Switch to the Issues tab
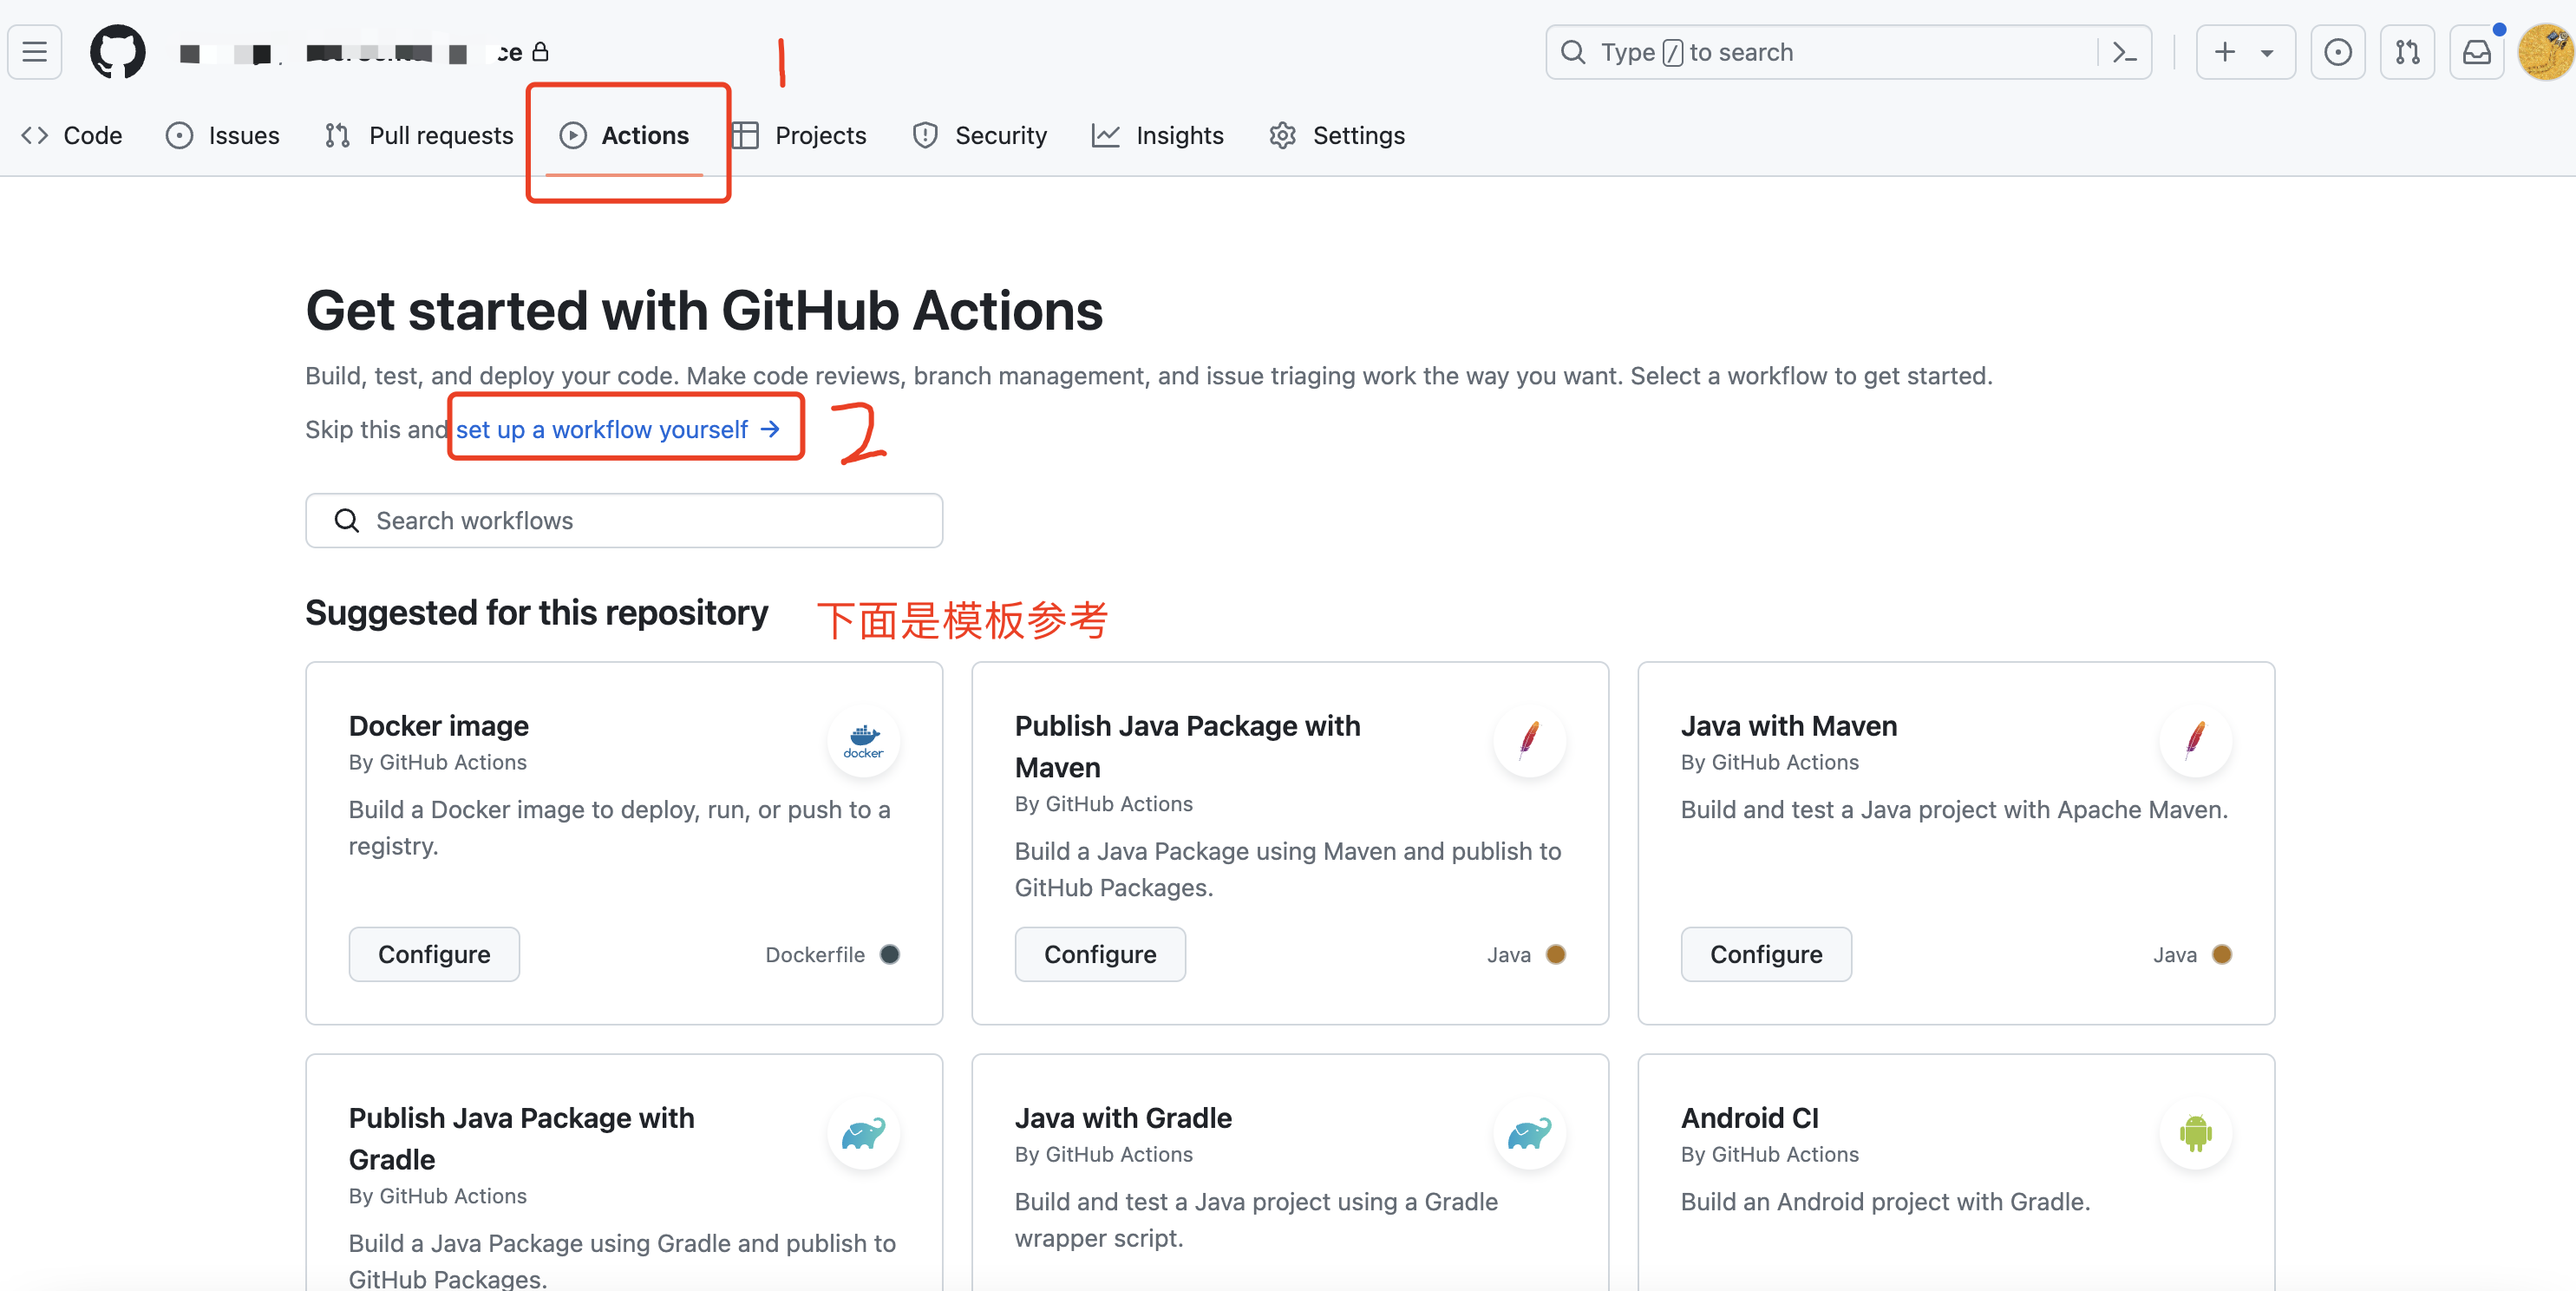Image resolution: width=2576 pixels, height=1291 pixels. click(x=222, y=135)
